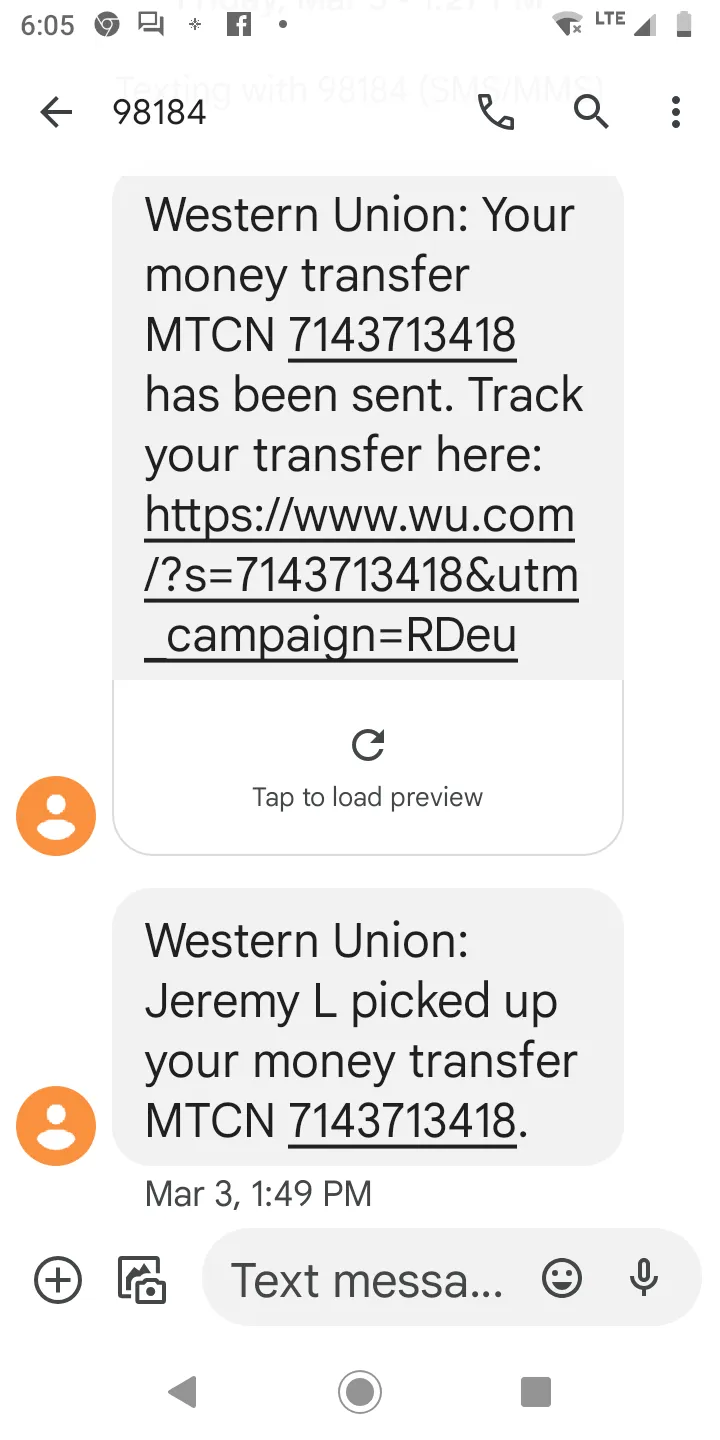Tap the contact avatar beside pickup message
This screenshot has height=1440, width=720.
(x=56, y=1126)
